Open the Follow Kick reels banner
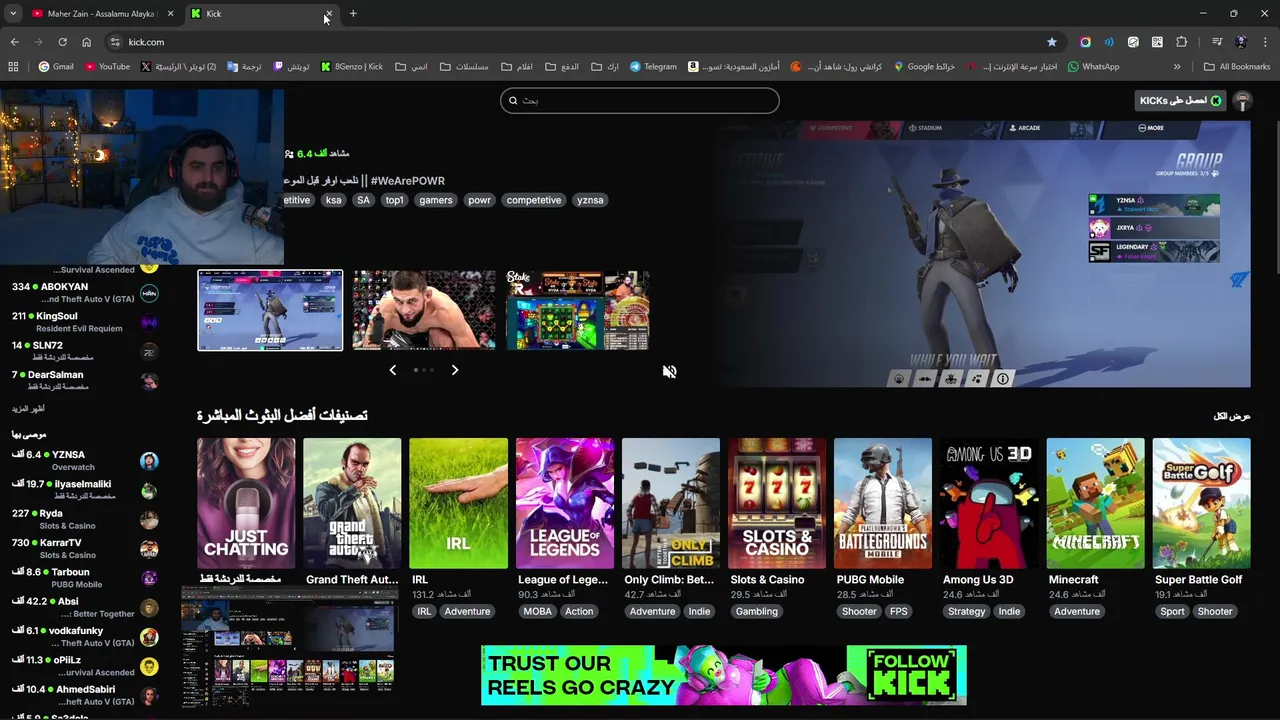 [x=724, y=675]
